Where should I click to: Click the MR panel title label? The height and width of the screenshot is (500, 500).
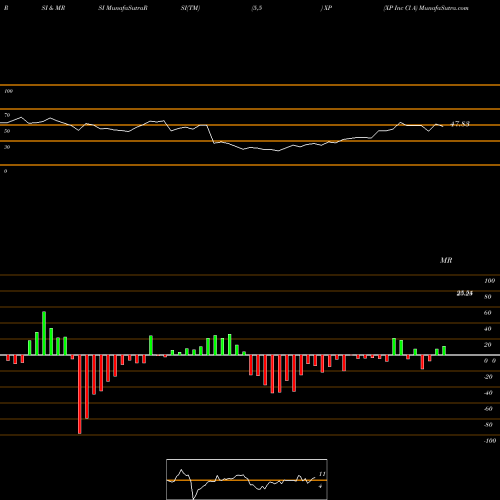click(446, 260)
